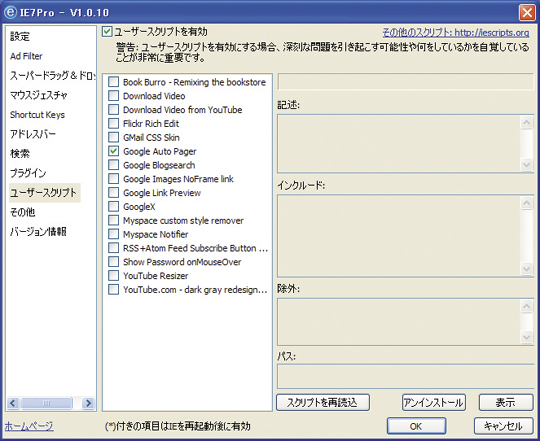Click sidebar scrollbar left arrow

click(x=13, y=403)
